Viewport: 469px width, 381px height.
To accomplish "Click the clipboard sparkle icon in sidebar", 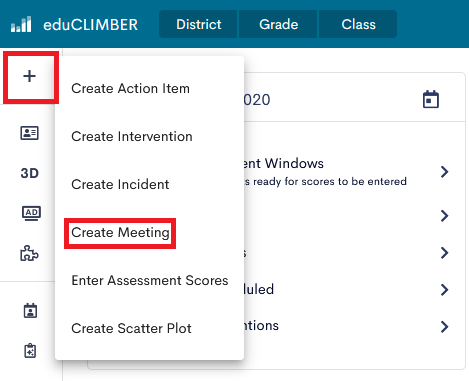I will [x=30, y=350].
